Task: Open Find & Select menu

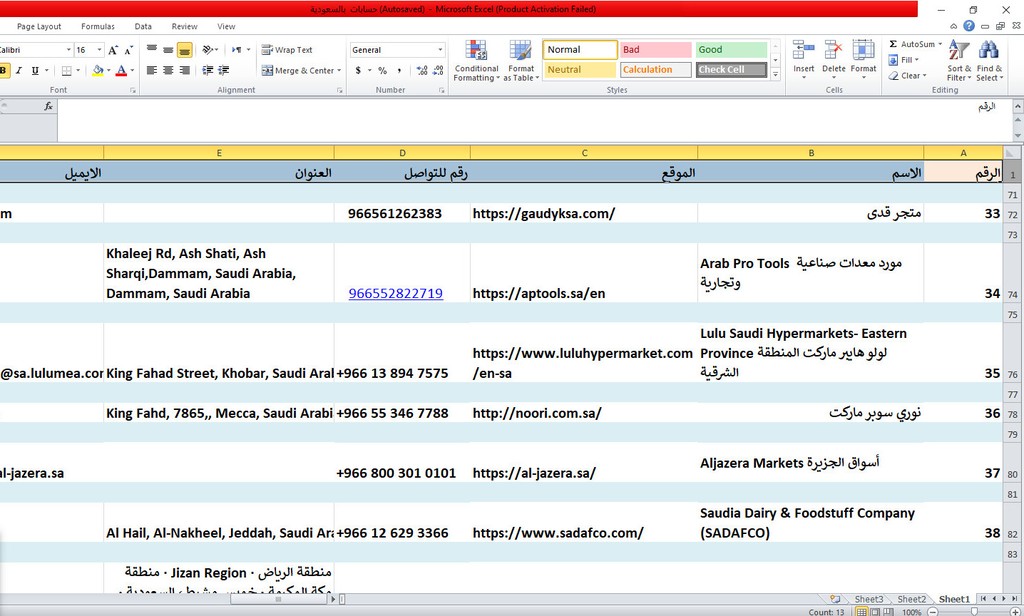Action: click(988, 61)
